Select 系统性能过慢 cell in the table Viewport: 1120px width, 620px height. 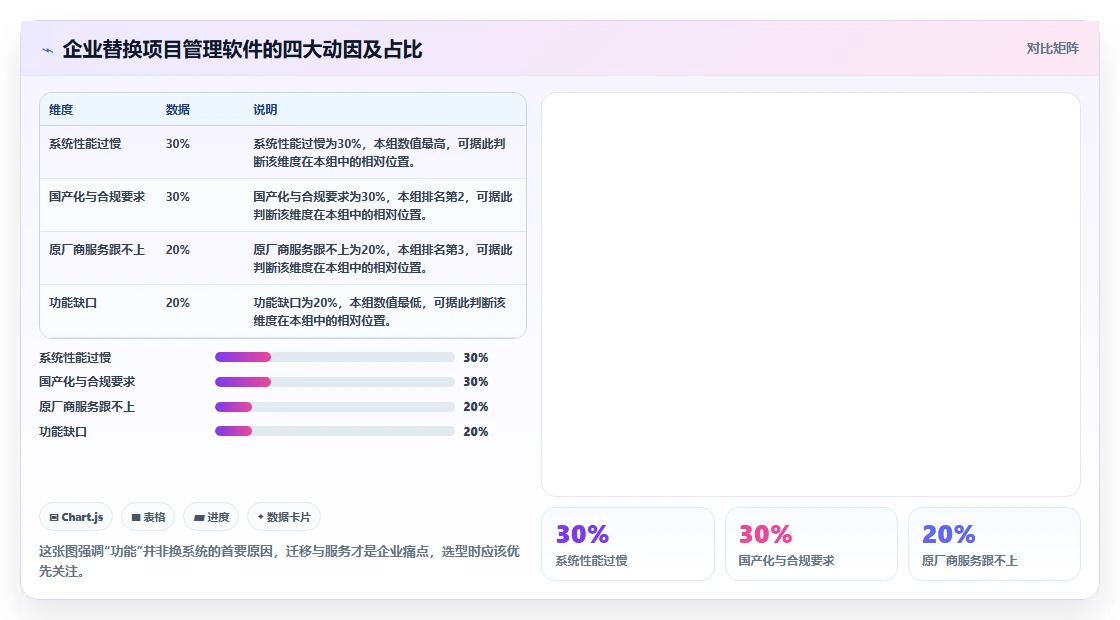point(85,144)
